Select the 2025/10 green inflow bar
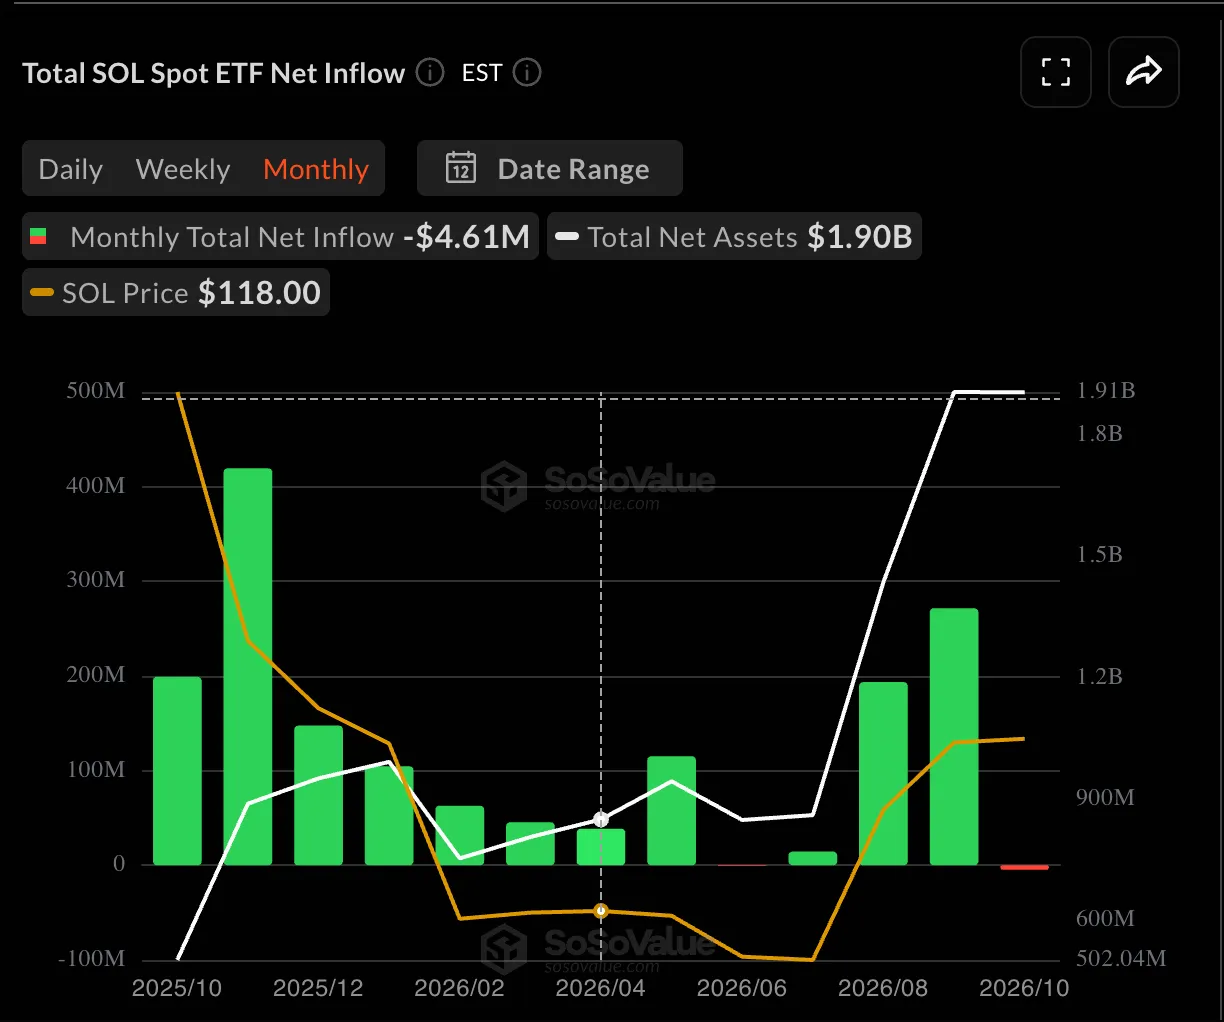 point(177,771)
